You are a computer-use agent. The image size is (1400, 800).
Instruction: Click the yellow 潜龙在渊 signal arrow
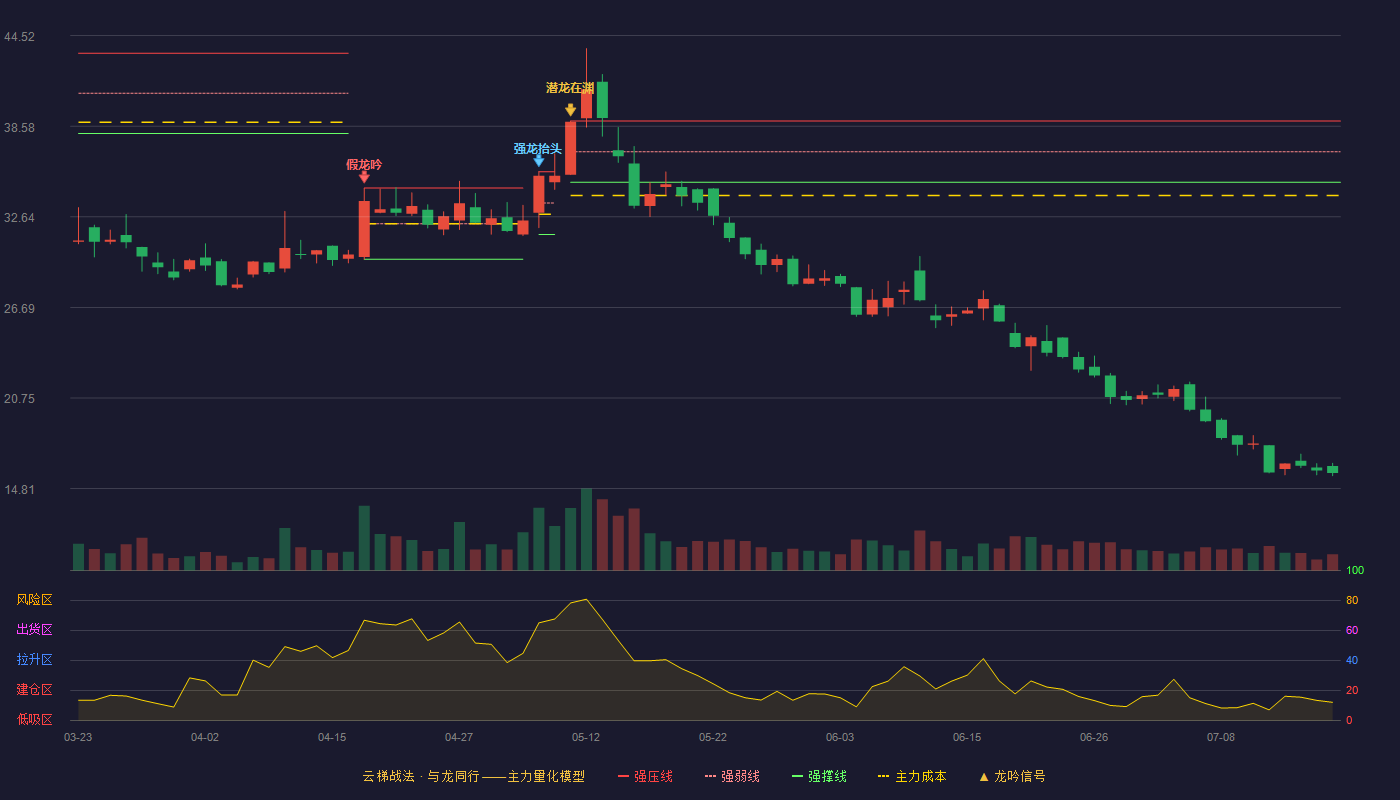(x=570, y=110)
